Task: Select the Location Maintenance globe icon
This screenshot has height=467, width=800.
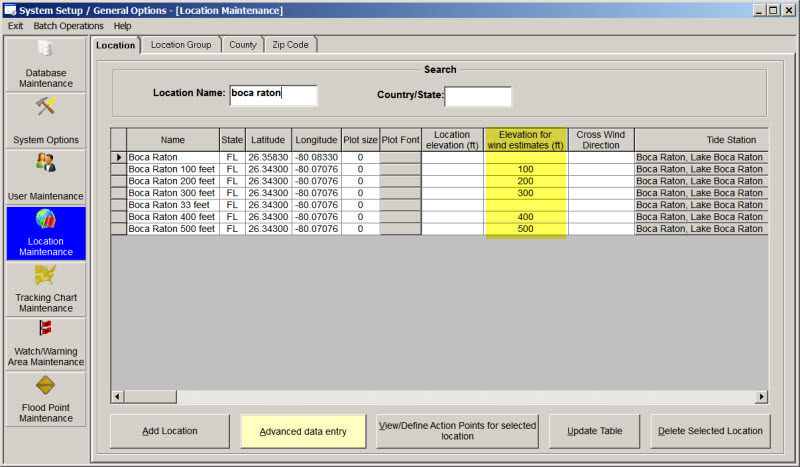Action: 46,220
